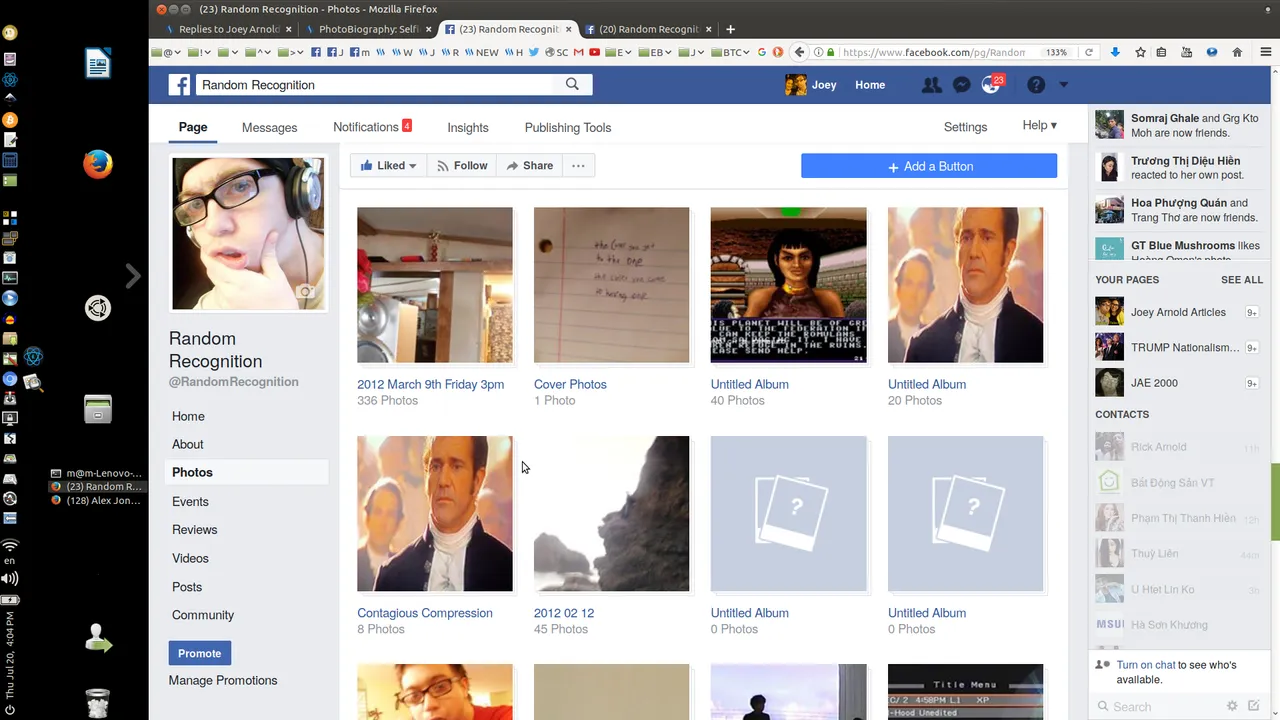Open the About sidebar item
Viewport: 1280px width, 720px height.
[187, 444]
